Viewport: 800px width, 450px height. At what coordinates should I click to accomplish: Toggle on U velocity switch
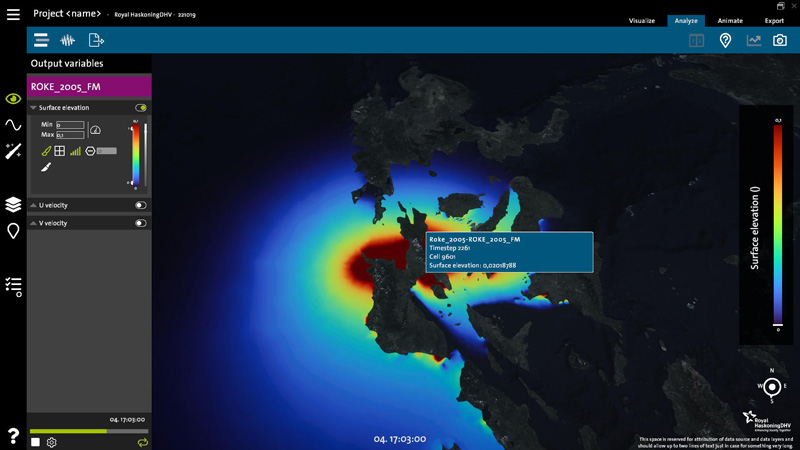[141, 205]
